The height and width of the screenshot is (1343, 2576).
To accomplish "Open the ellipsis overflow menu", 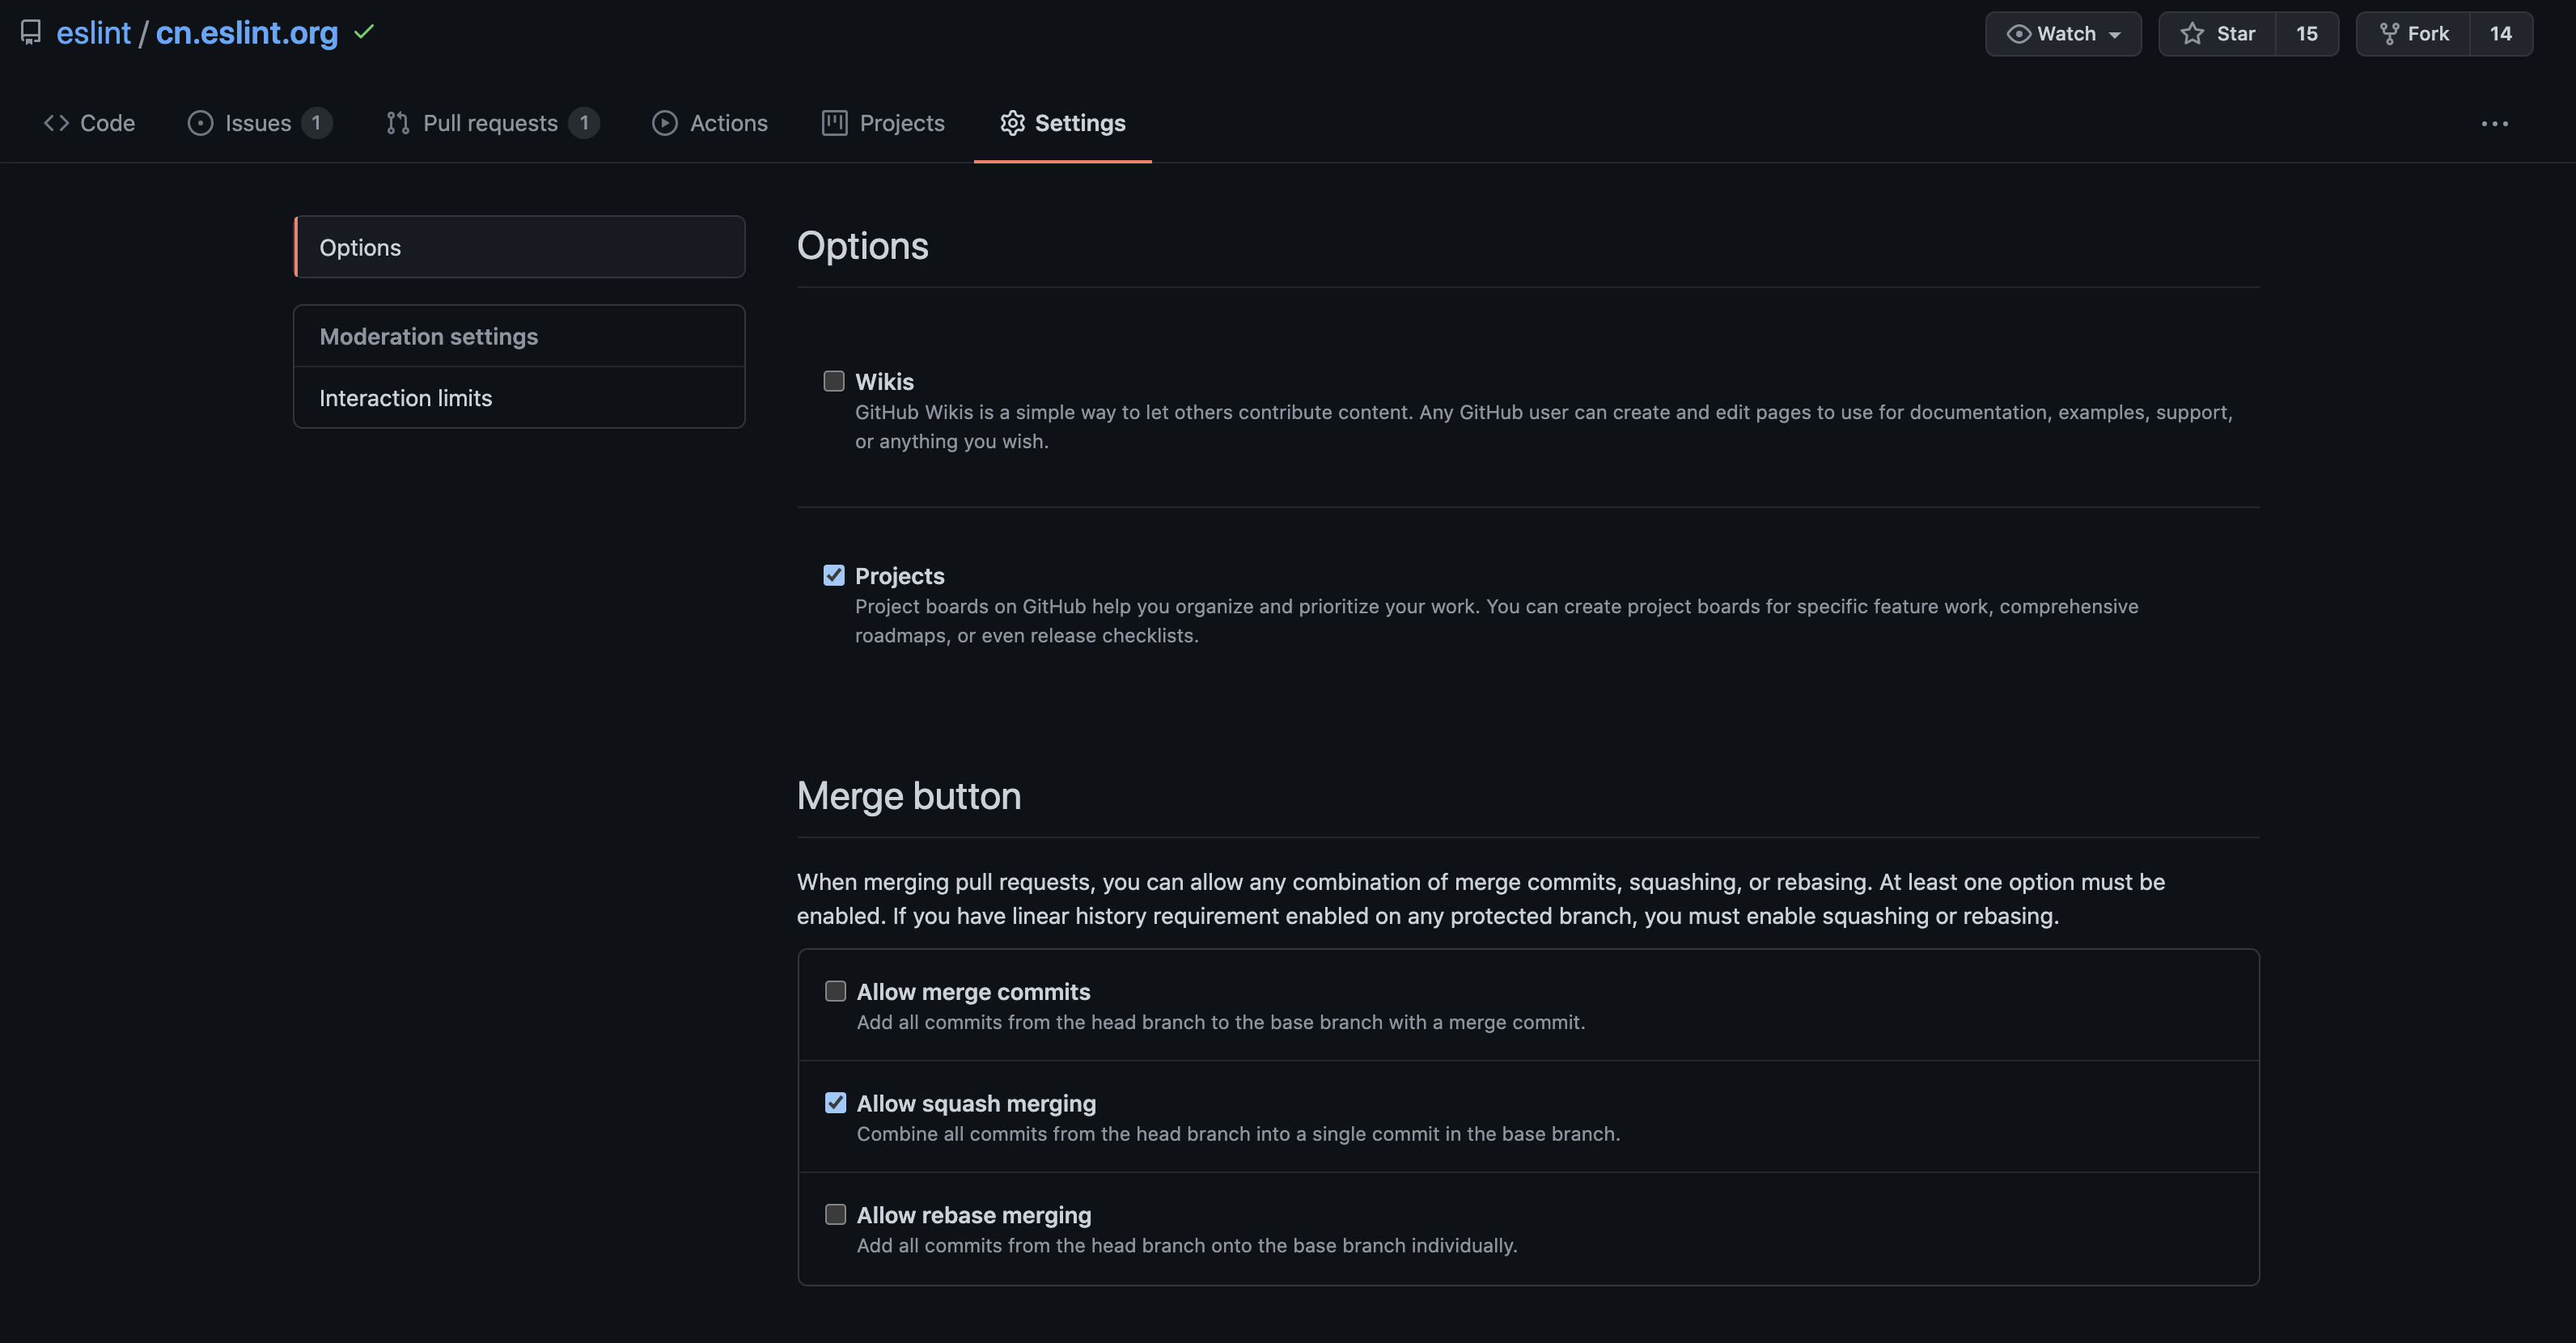I will coord(2496,123).
